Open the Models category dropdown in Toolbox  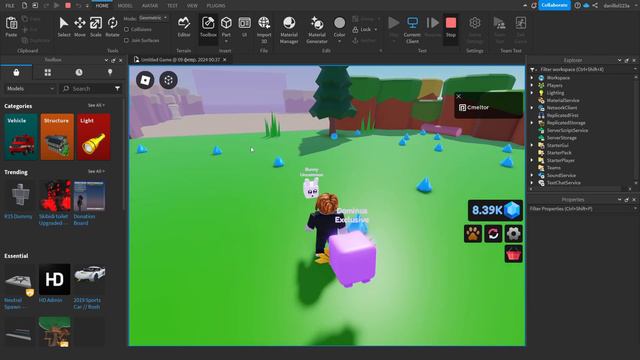[x=30, y=89]
